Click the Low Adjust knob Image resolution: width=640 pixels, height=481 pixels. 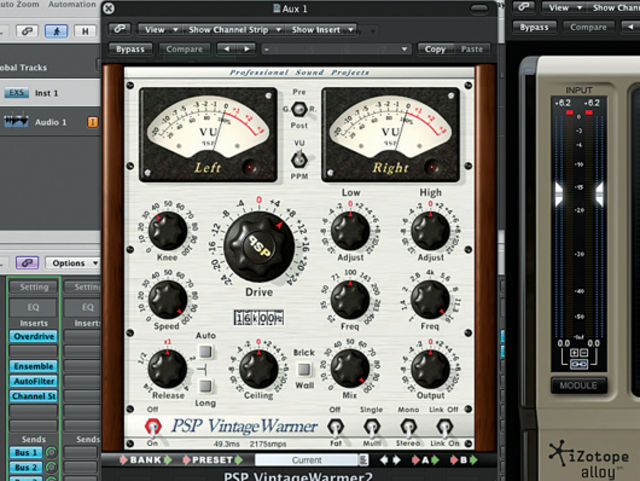[350, 231]
